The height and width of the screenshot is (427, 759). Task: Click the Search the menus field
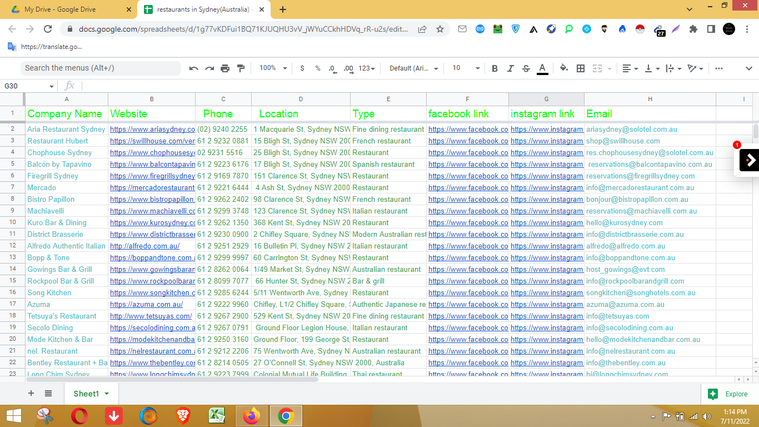point(100,68)
